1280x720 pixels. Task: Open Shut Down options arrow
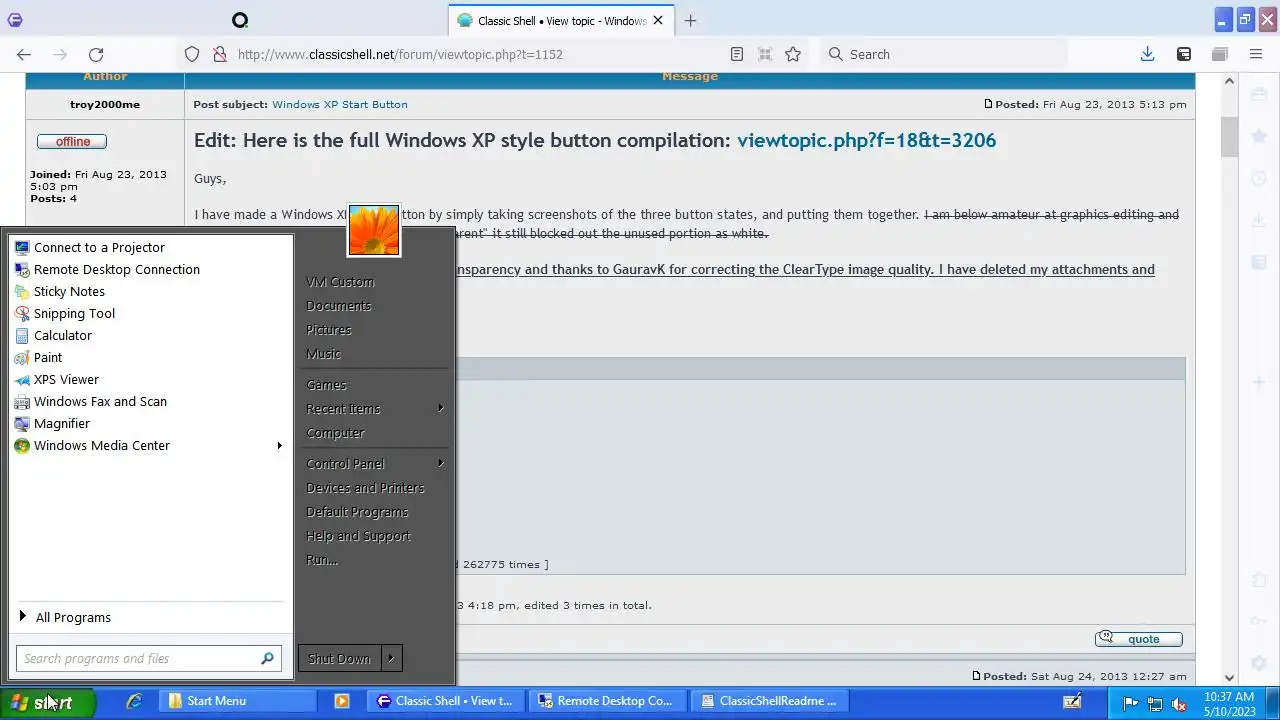coord(391,658)
